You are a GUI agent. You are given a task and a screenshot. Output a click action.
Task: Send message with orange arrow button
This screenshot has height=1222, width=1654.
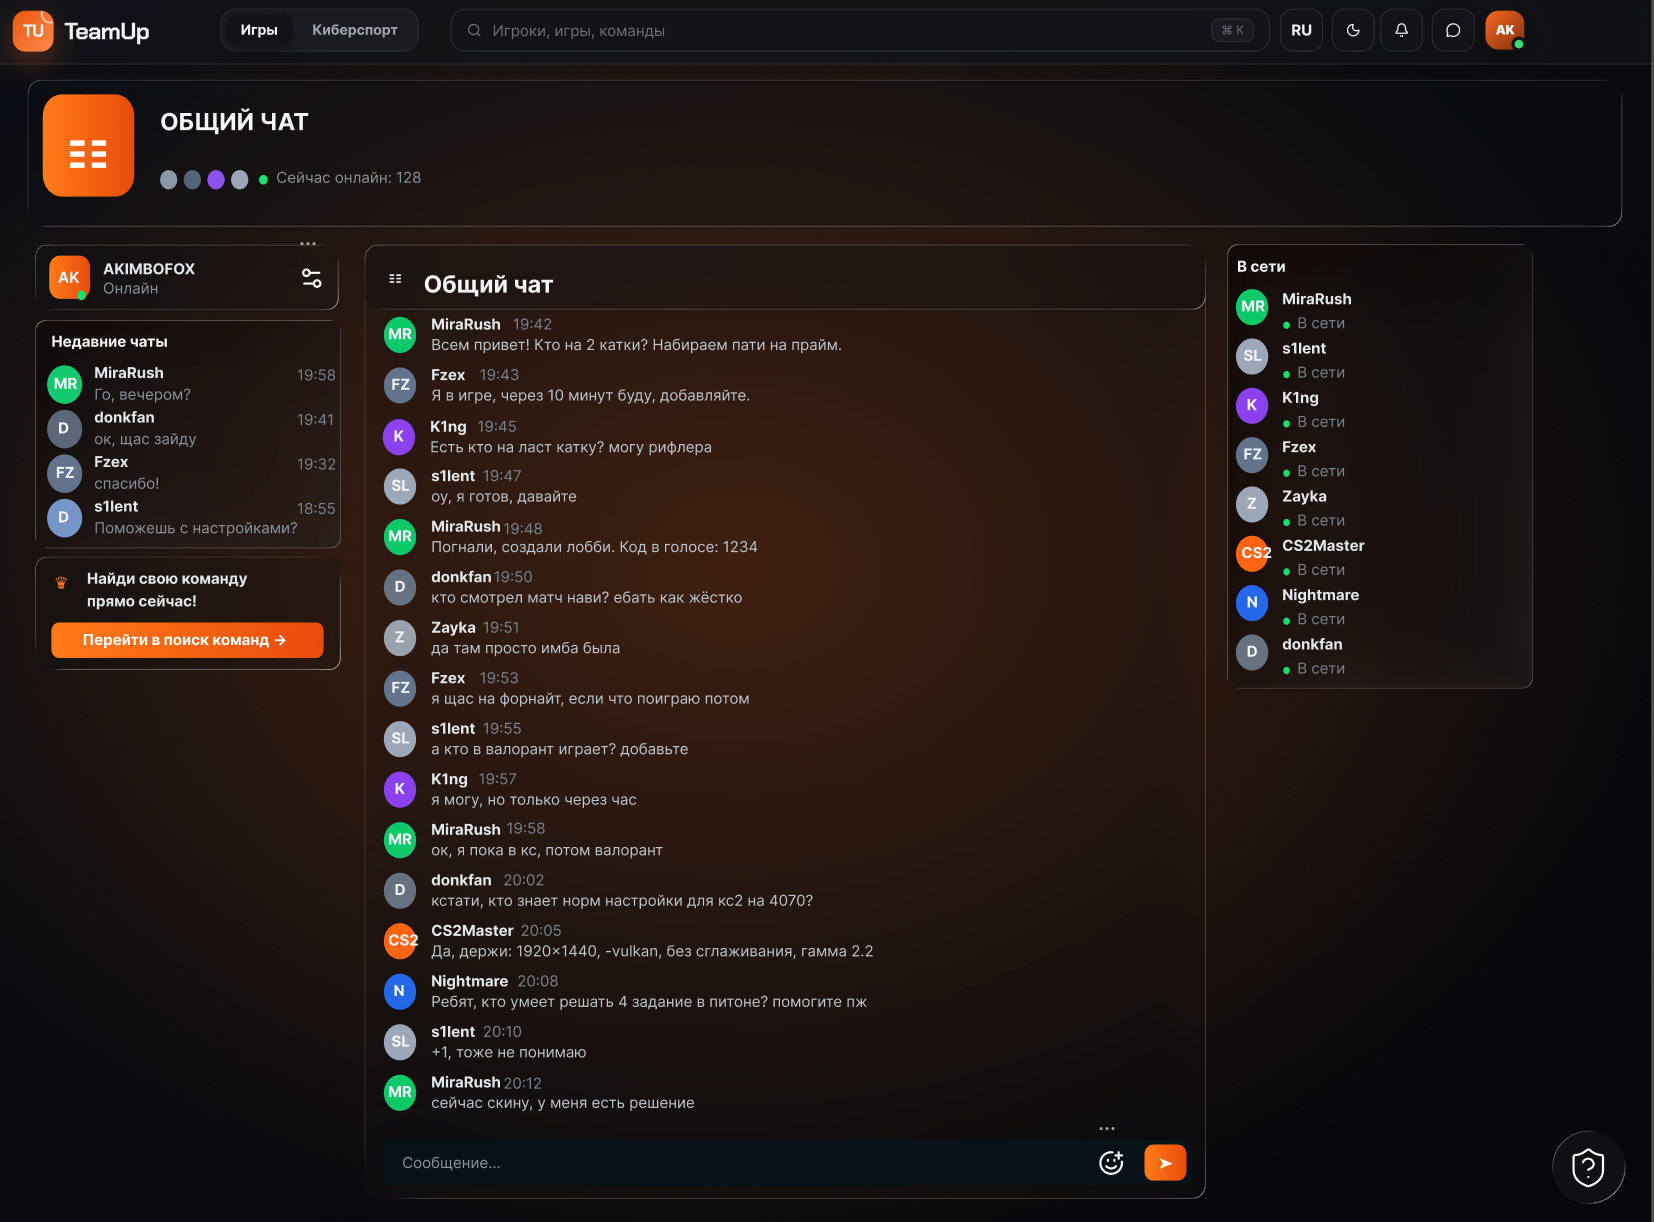(1165, 1163)
